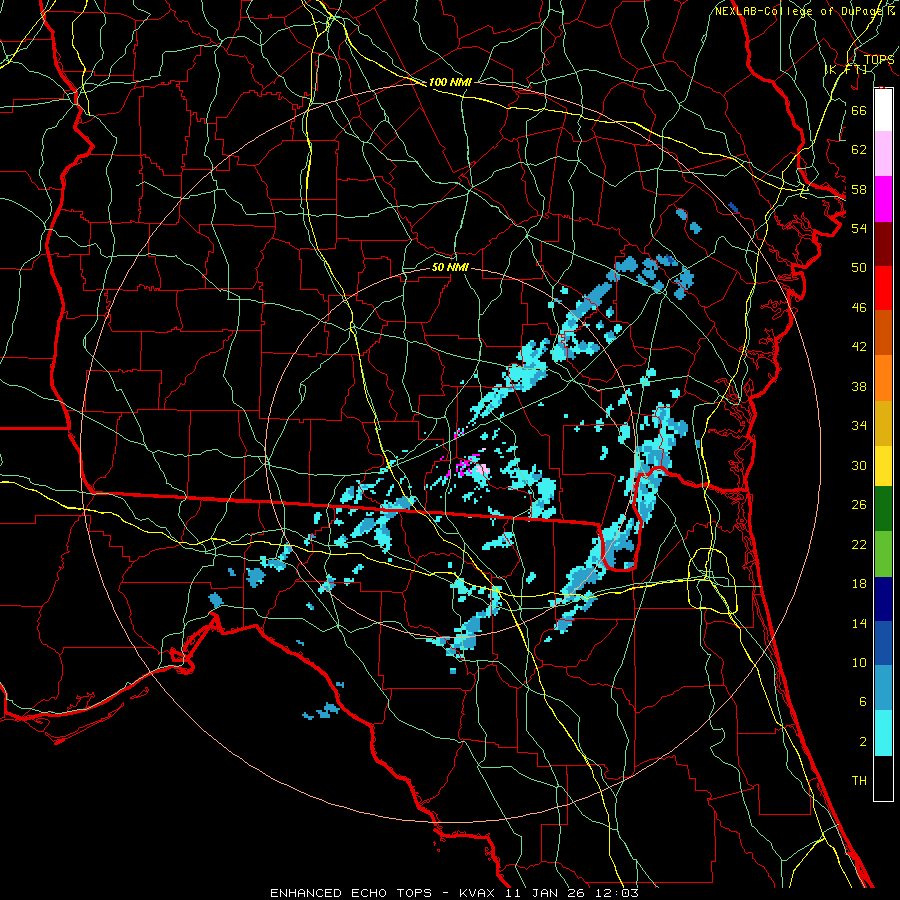The image size is (900, 900).
Task: Click the 'TOPS' legend title
Action: pyautogui.click(x=879, y=60)
